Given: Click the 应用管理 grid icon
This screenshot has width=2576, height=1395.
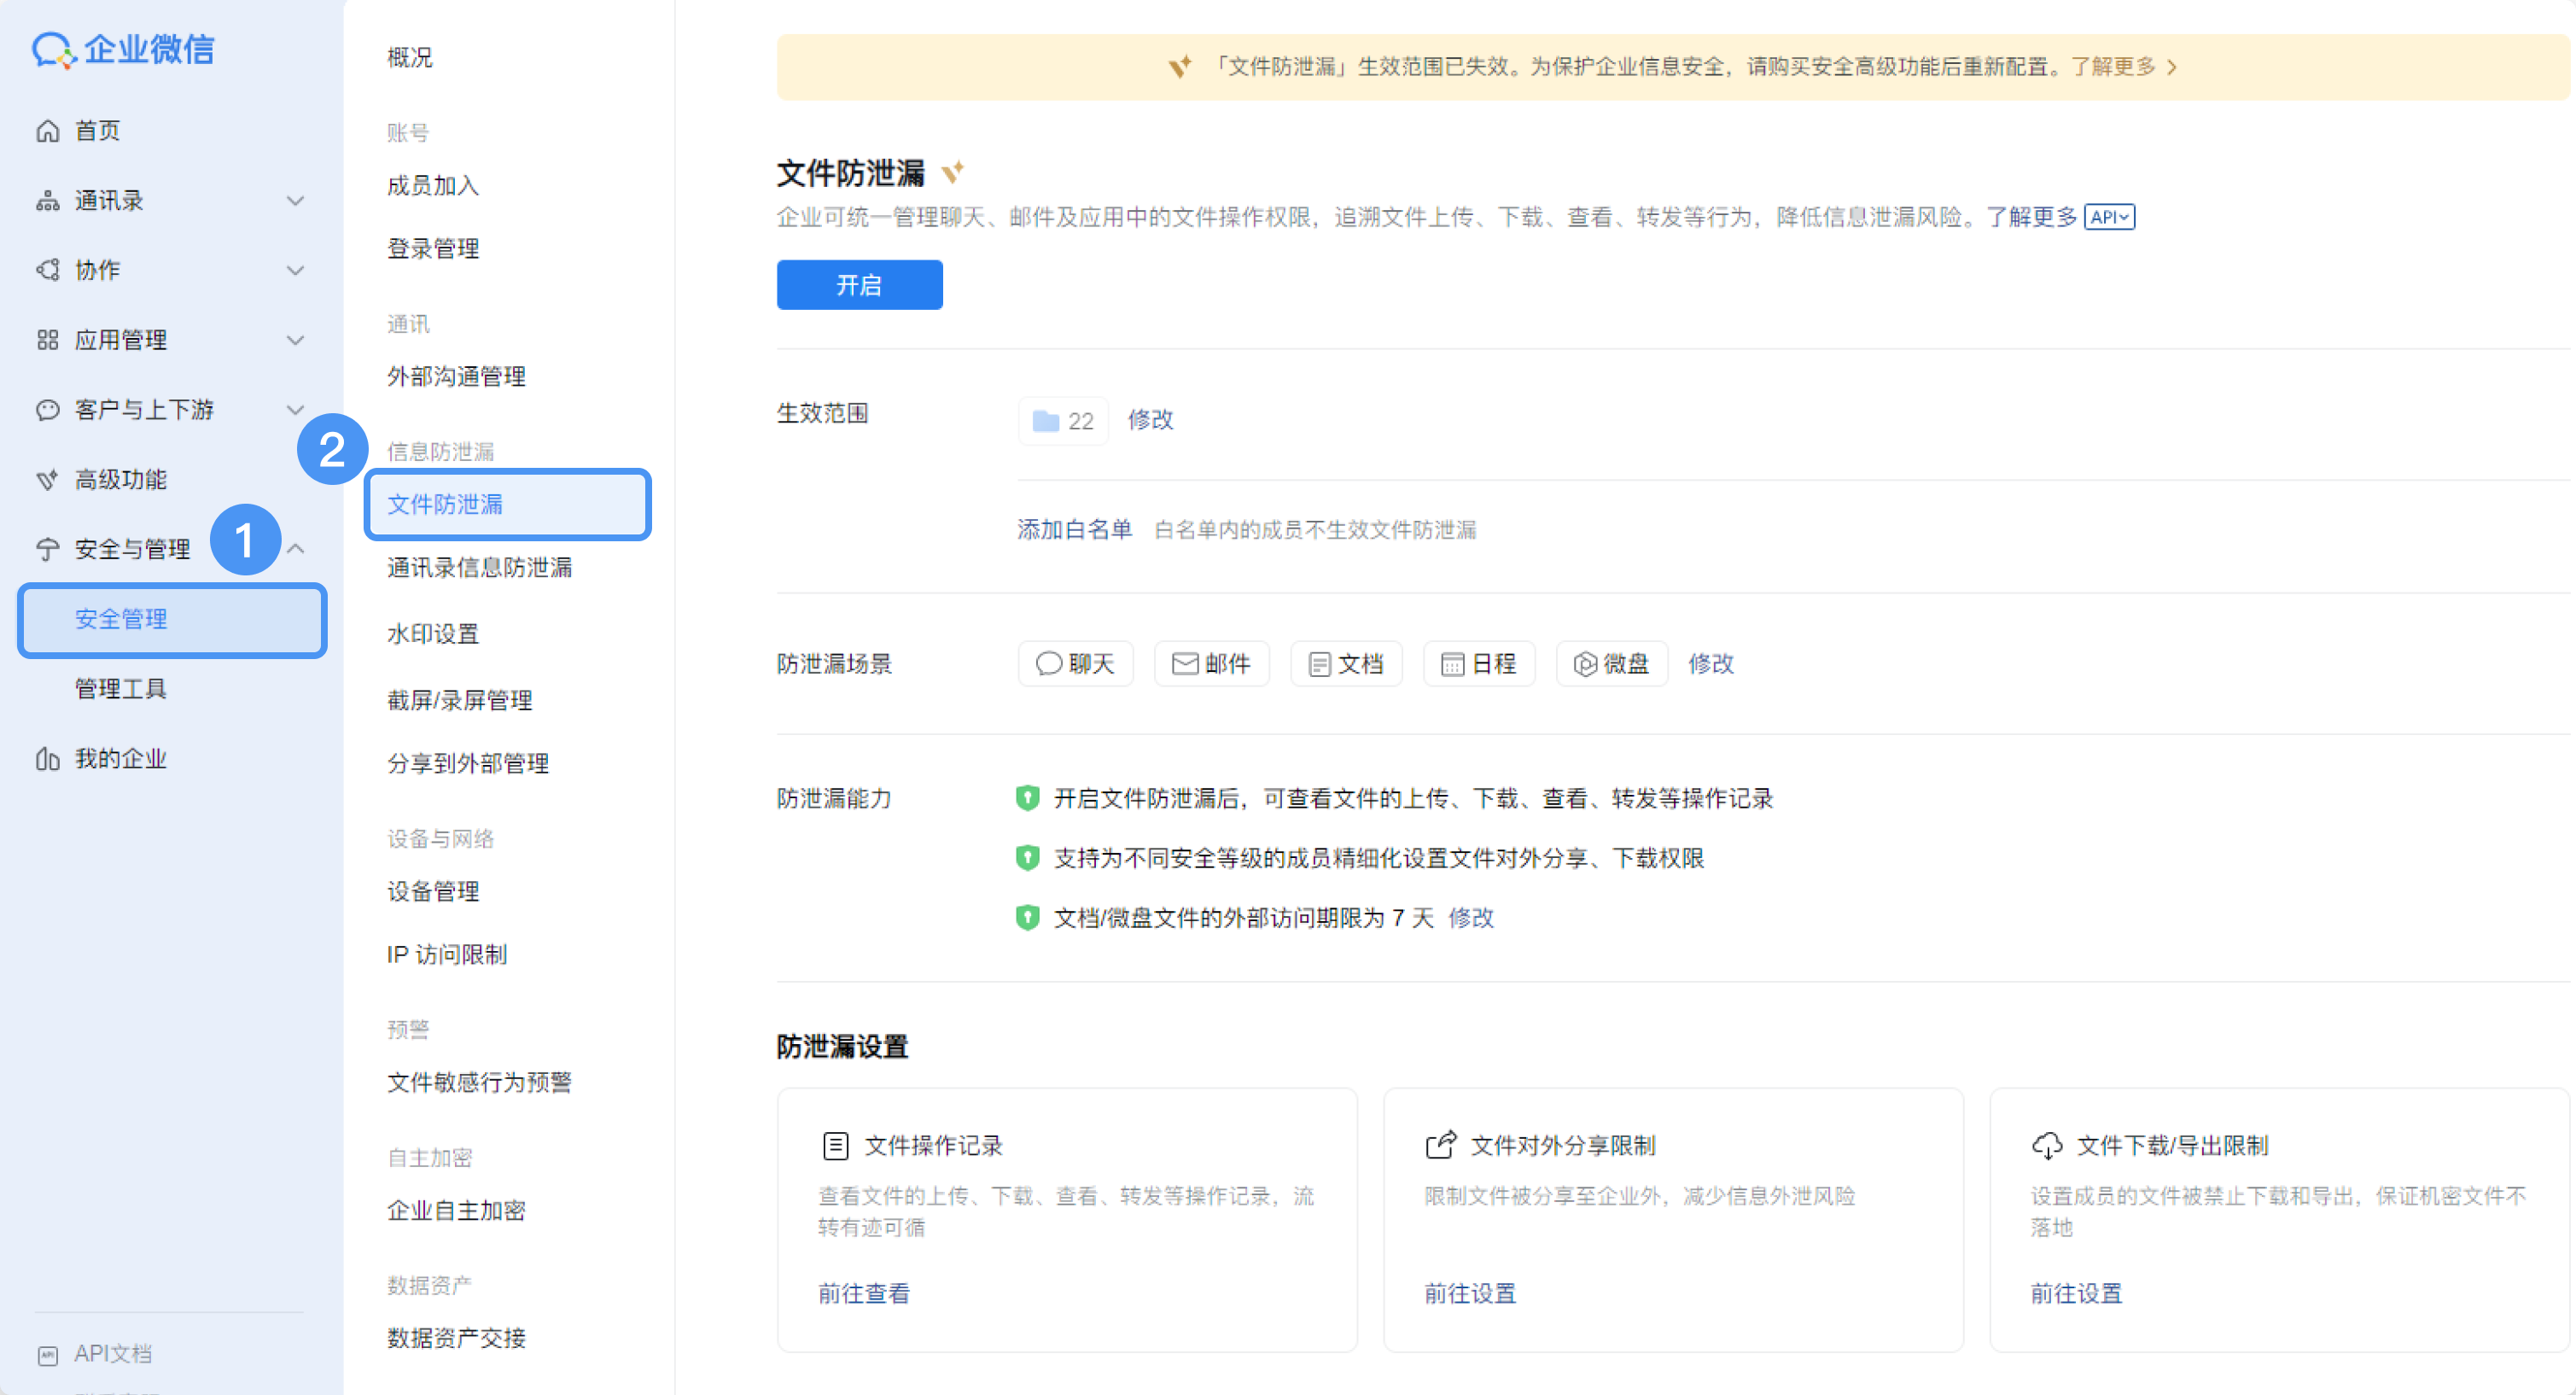Looking at the screenshot, I should [x=47, y=340].
